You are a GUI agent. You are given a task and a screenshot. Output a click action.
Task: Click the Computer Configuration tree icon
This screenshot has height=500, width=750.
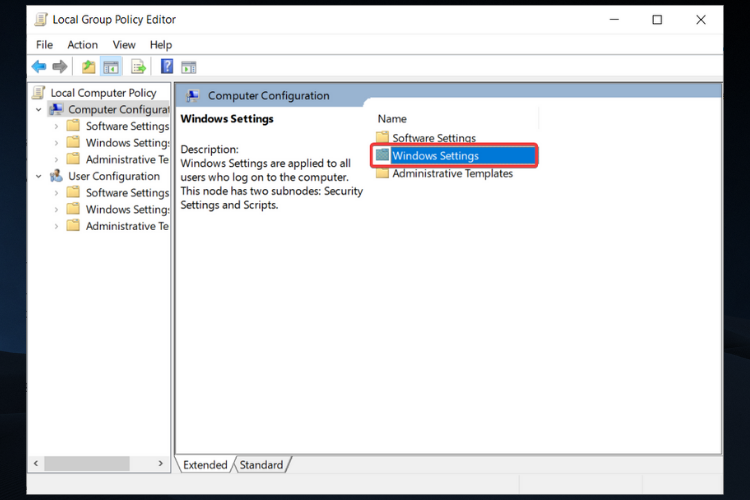pyautogui.click(x=56, y=109)
